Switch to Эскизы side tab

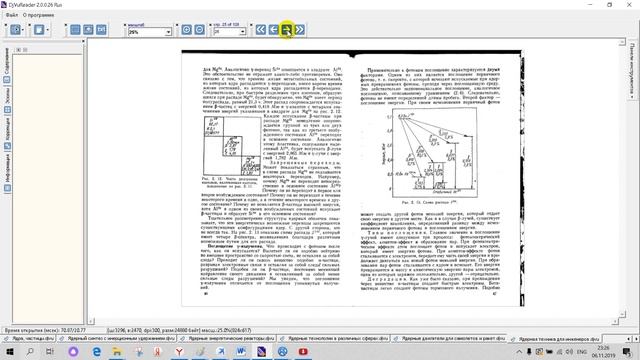pyautogui.click(x=7, y=101)
